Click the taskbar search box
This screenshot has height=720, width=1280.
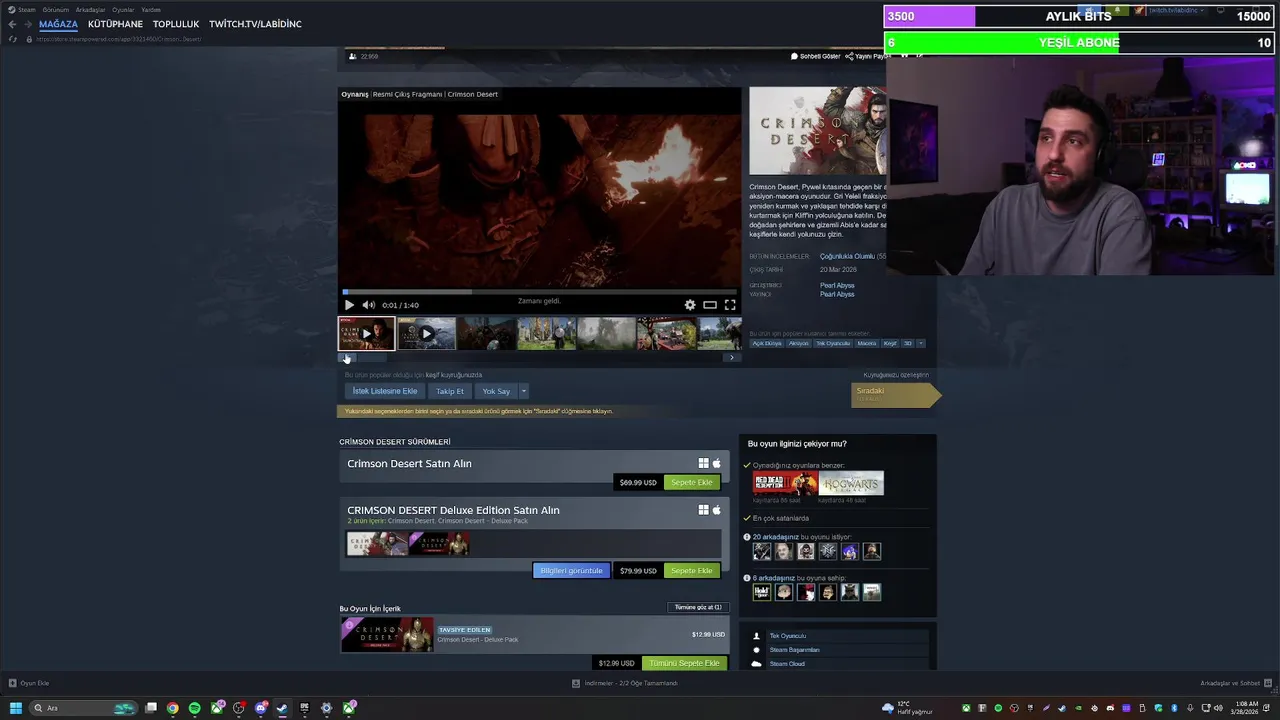[x=84, y=708]
